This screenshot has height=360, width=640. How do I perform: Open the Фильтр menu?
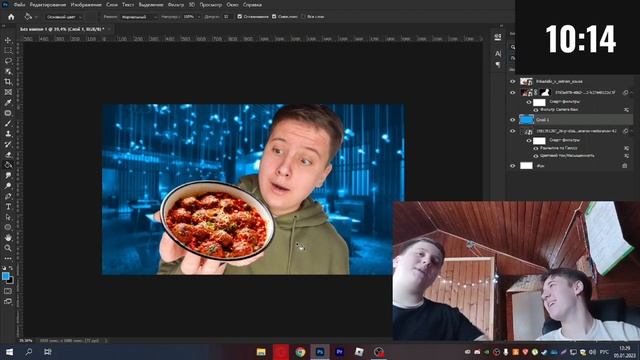pos(176,5)
